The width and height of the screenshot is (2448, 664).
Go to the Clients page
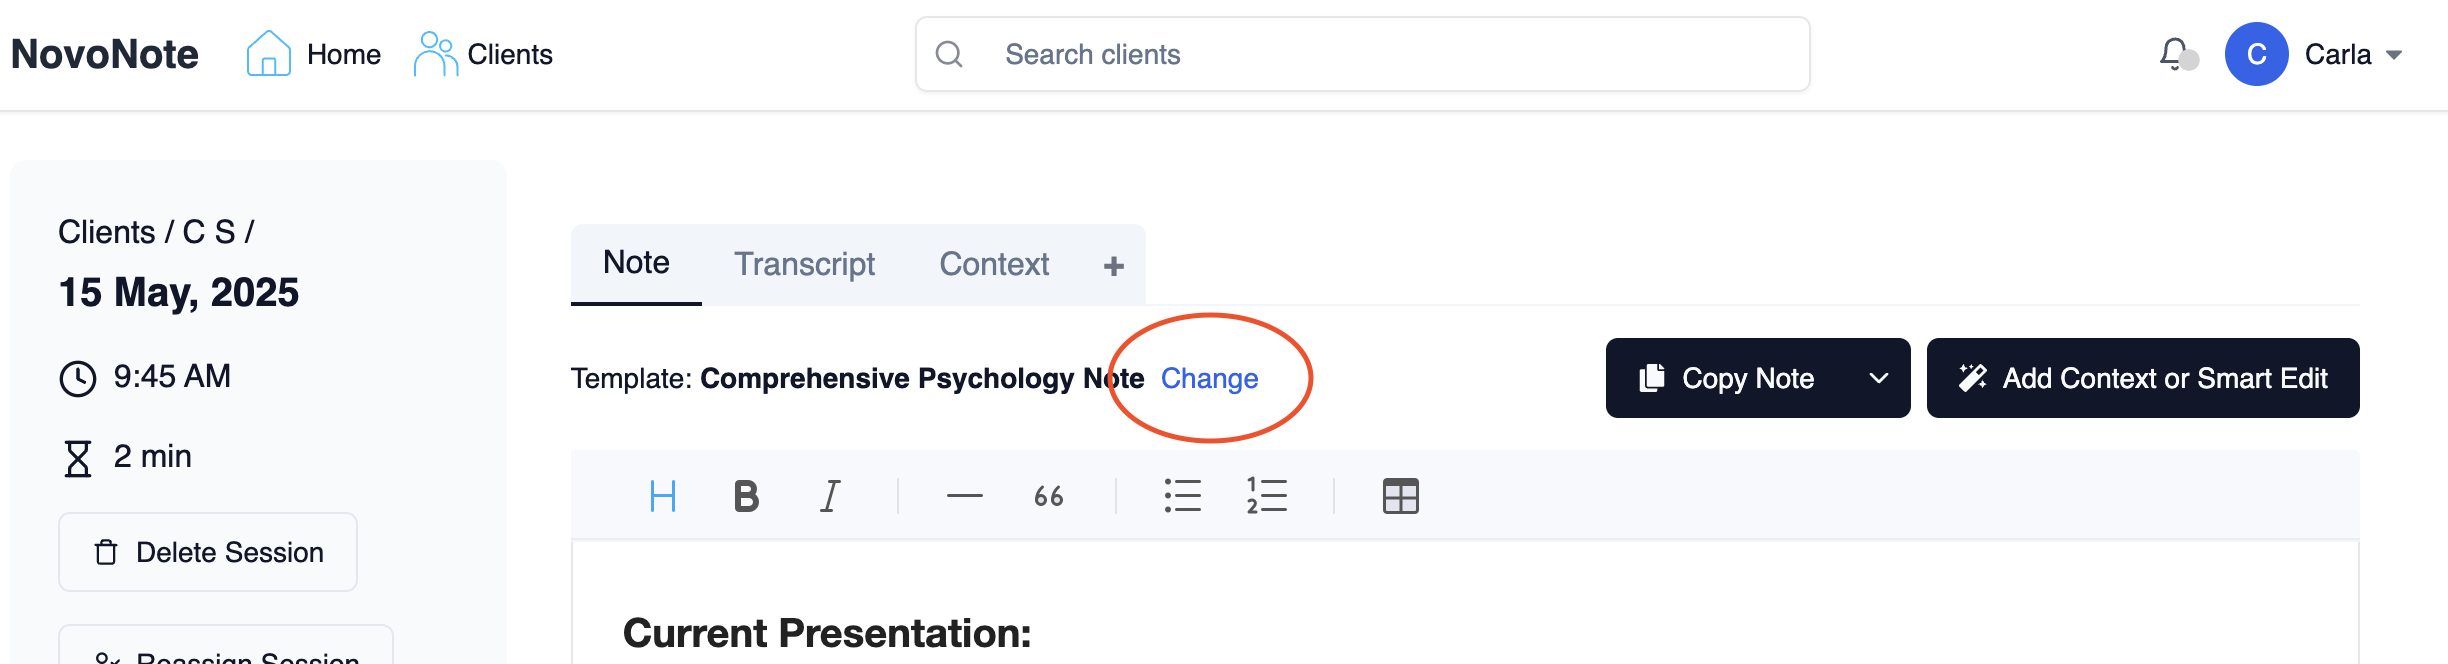484,54
